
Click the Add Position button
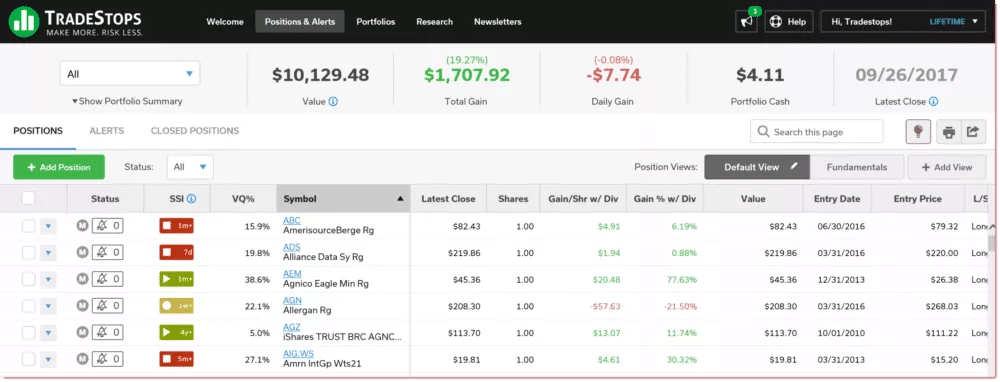click(x=59, y=167)
